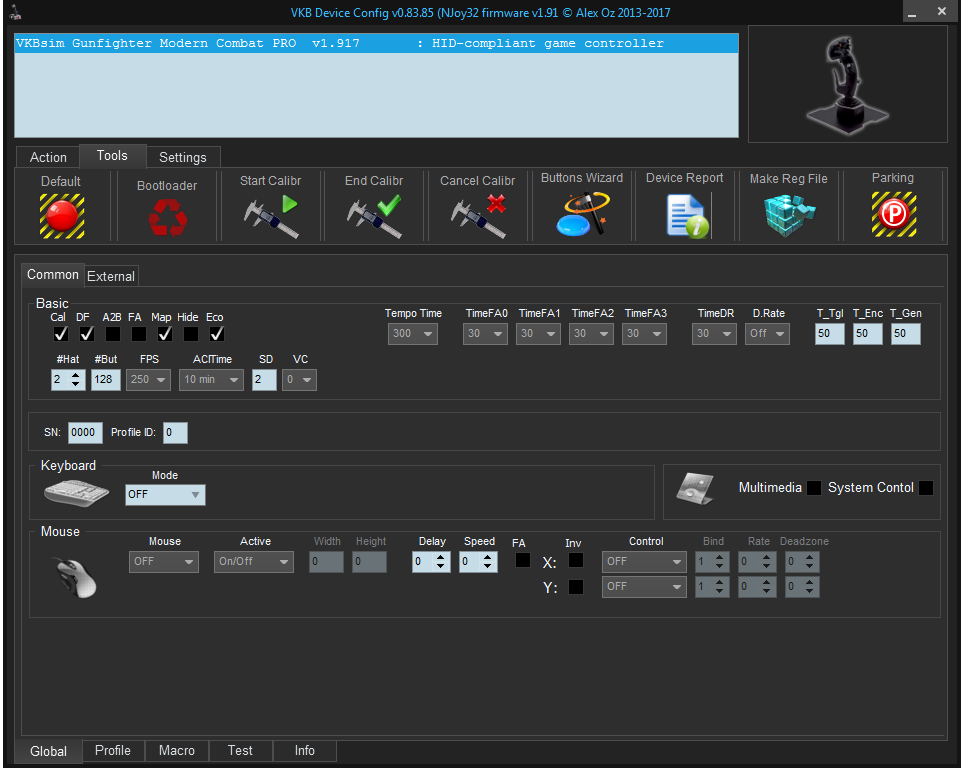Image resolution: width=970 pixels, height=773 pixels.
Task: Click the multimedia device icon
Action: pyautogui.click(x=695, y=489)
